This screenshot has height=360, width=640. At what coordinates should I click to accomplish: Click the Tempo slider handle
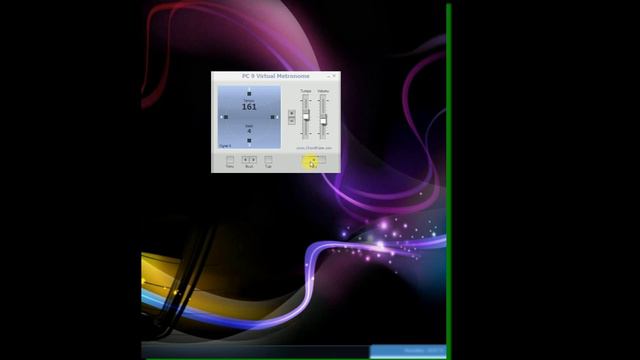click(306, 116)
